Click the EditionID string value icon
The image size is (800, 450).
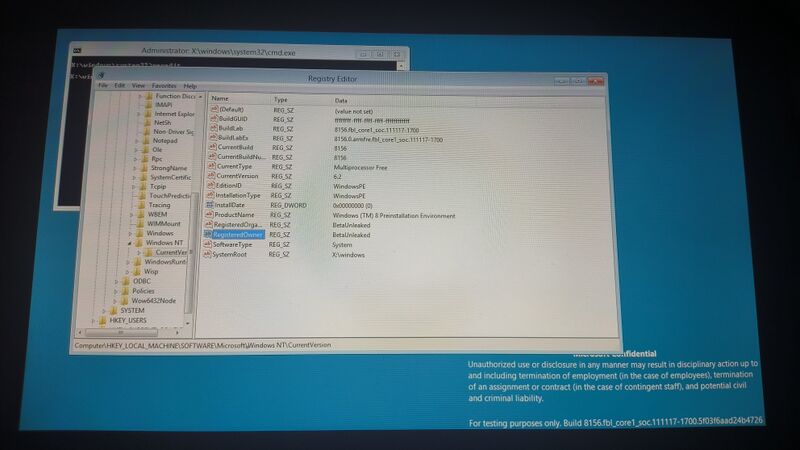pyautogui.click(x=211, y=185)
